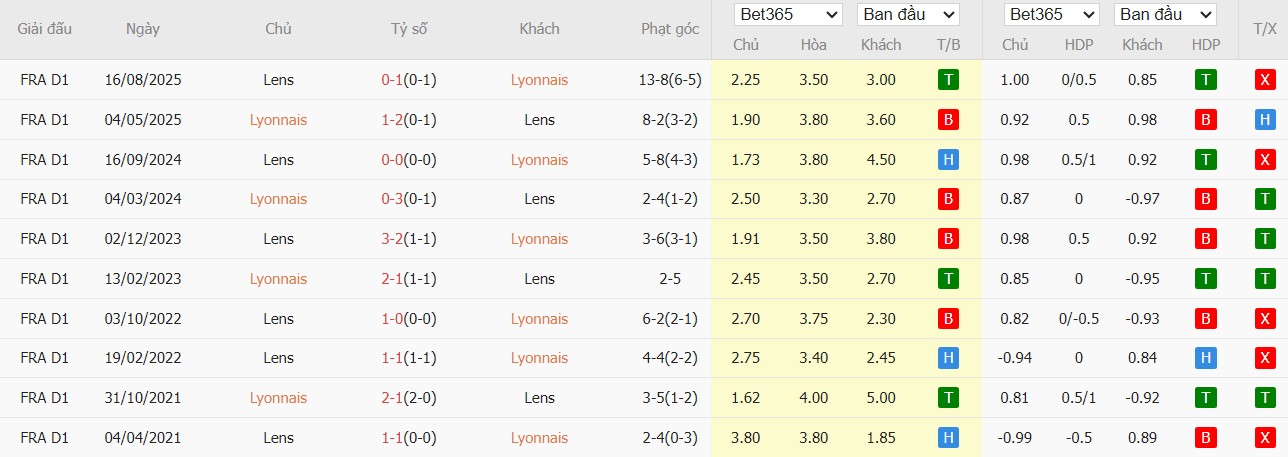This screenshot has height=457, width=1288.
Task: Click the 3-2(1-1) score on 02/12/2023
Action: click(408, 239)
